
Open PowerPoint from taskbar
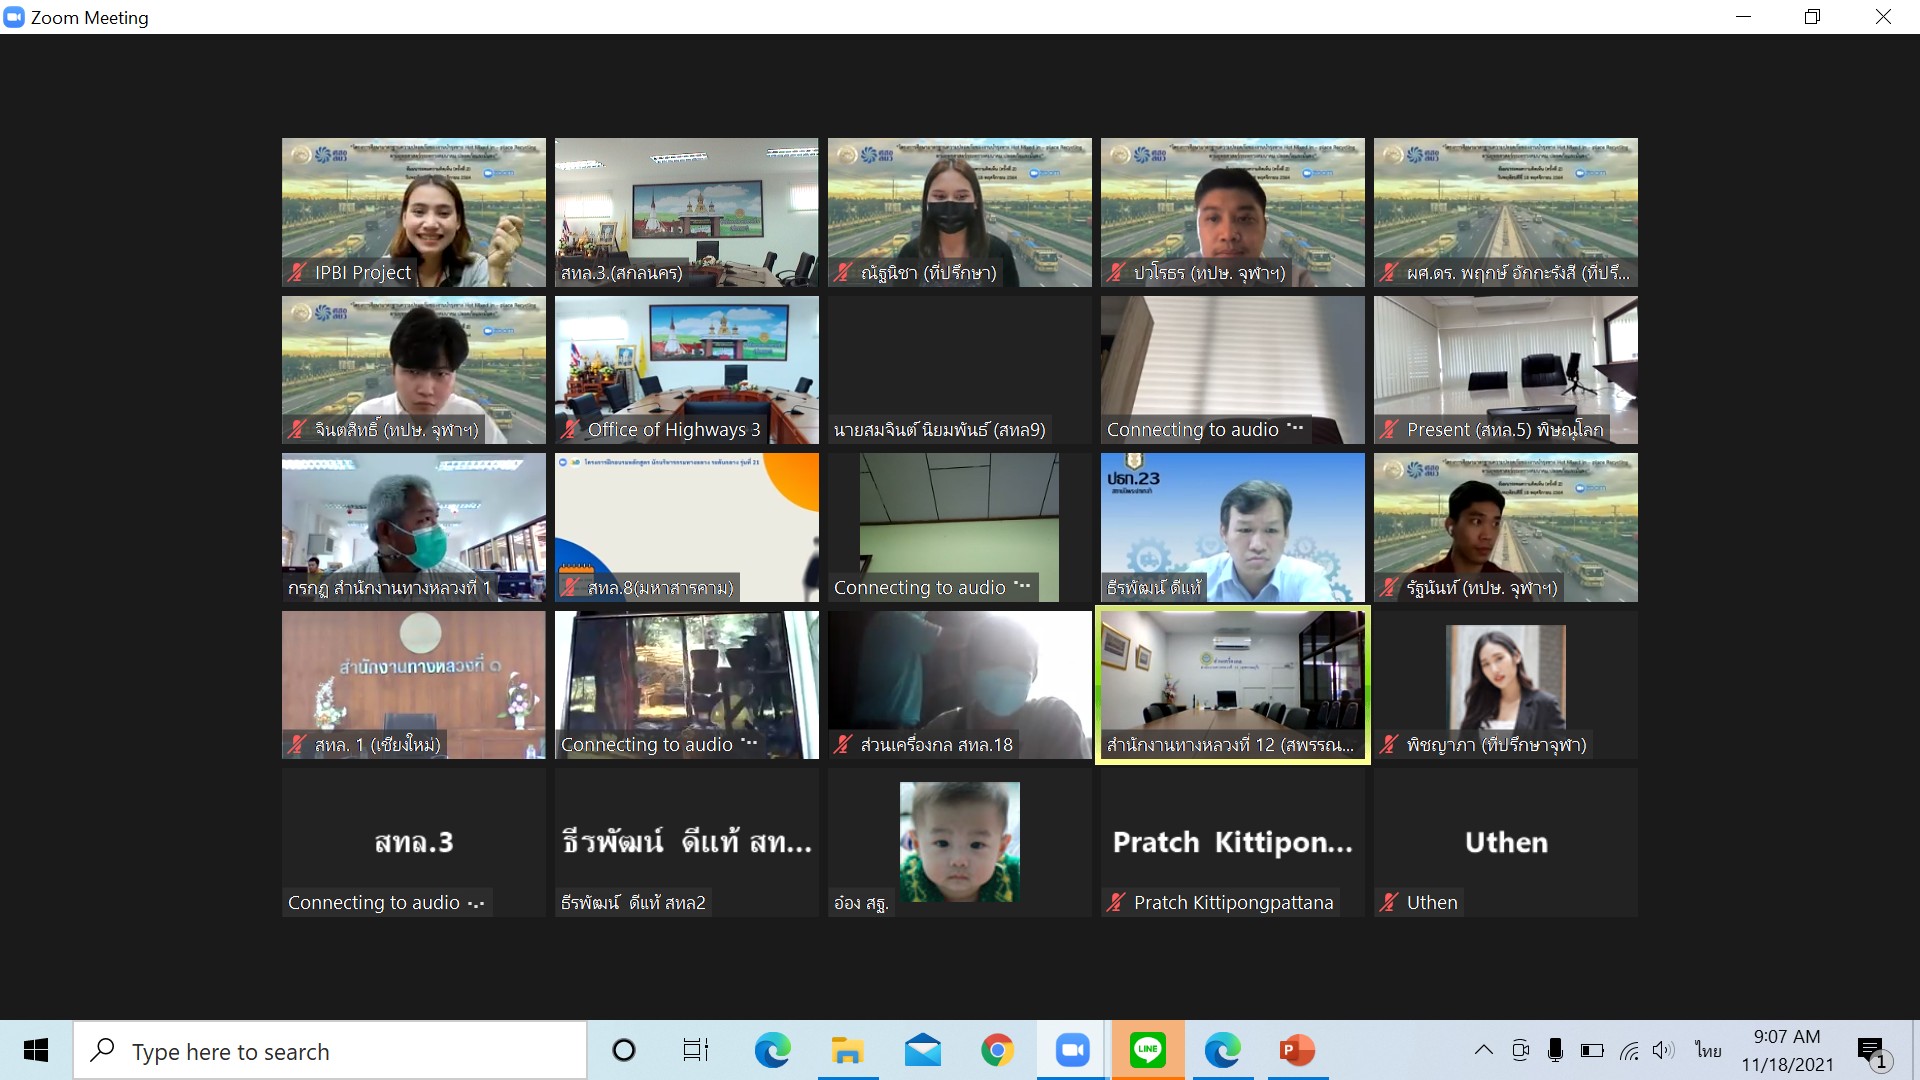[x=1297, y=1050]
